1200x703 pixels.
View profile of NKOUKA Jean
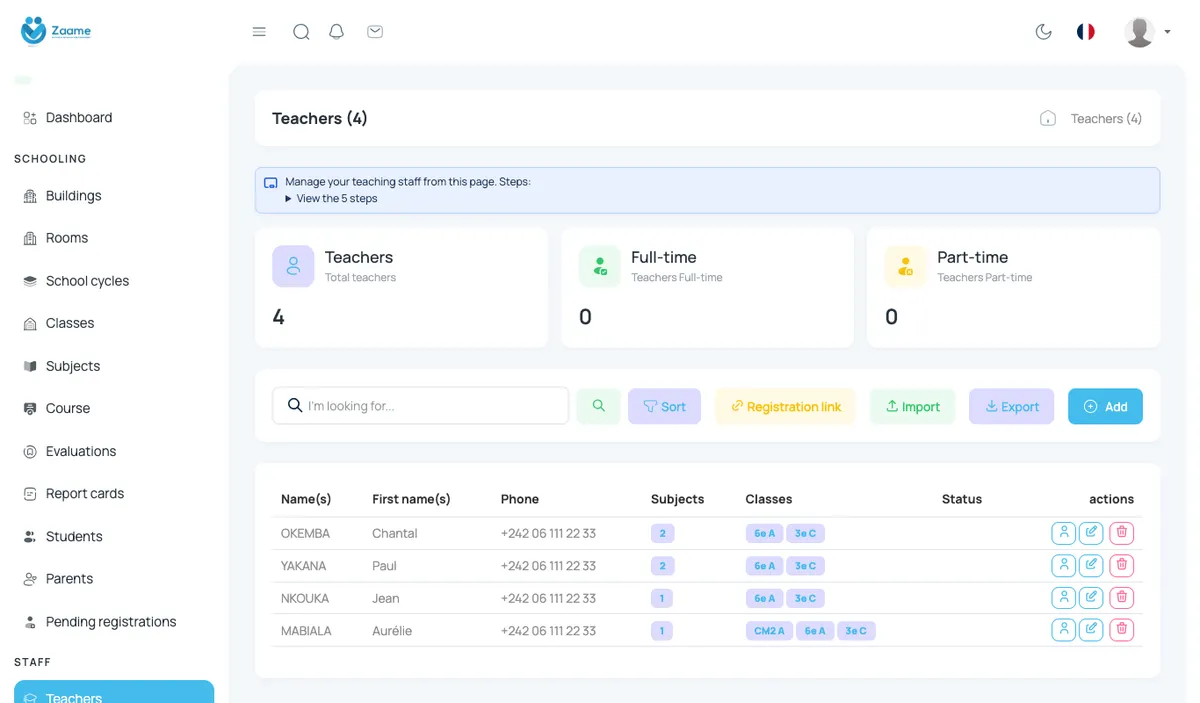click(x=1064, y=597)
